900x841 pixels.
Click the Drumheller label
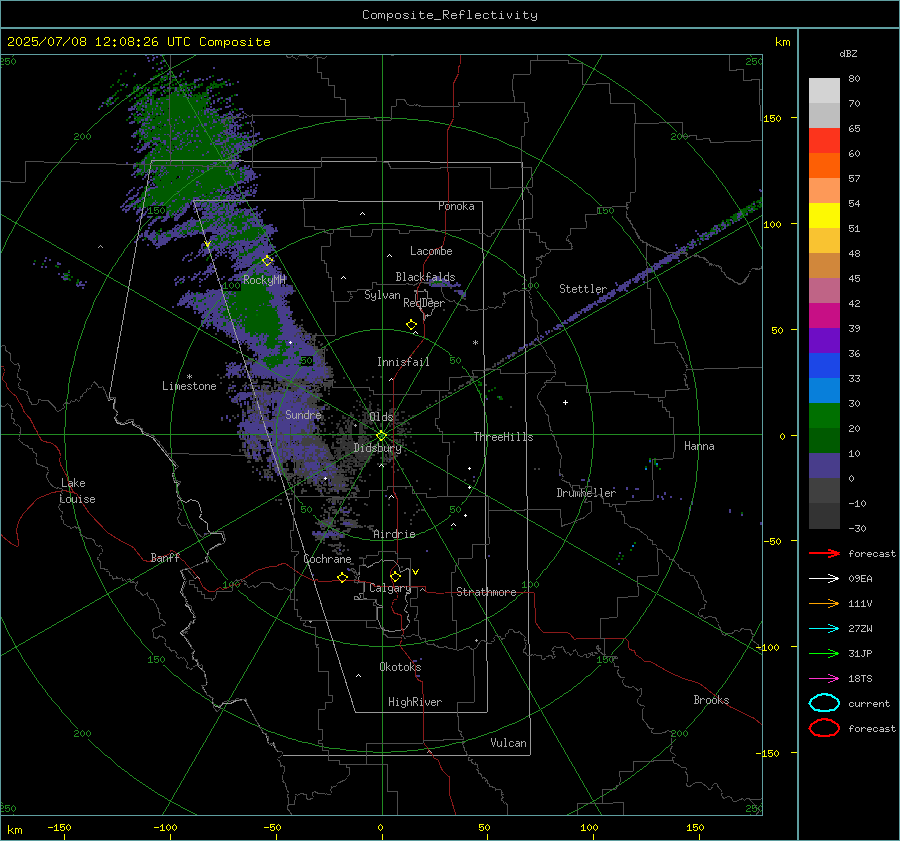[x=586, y=493]
